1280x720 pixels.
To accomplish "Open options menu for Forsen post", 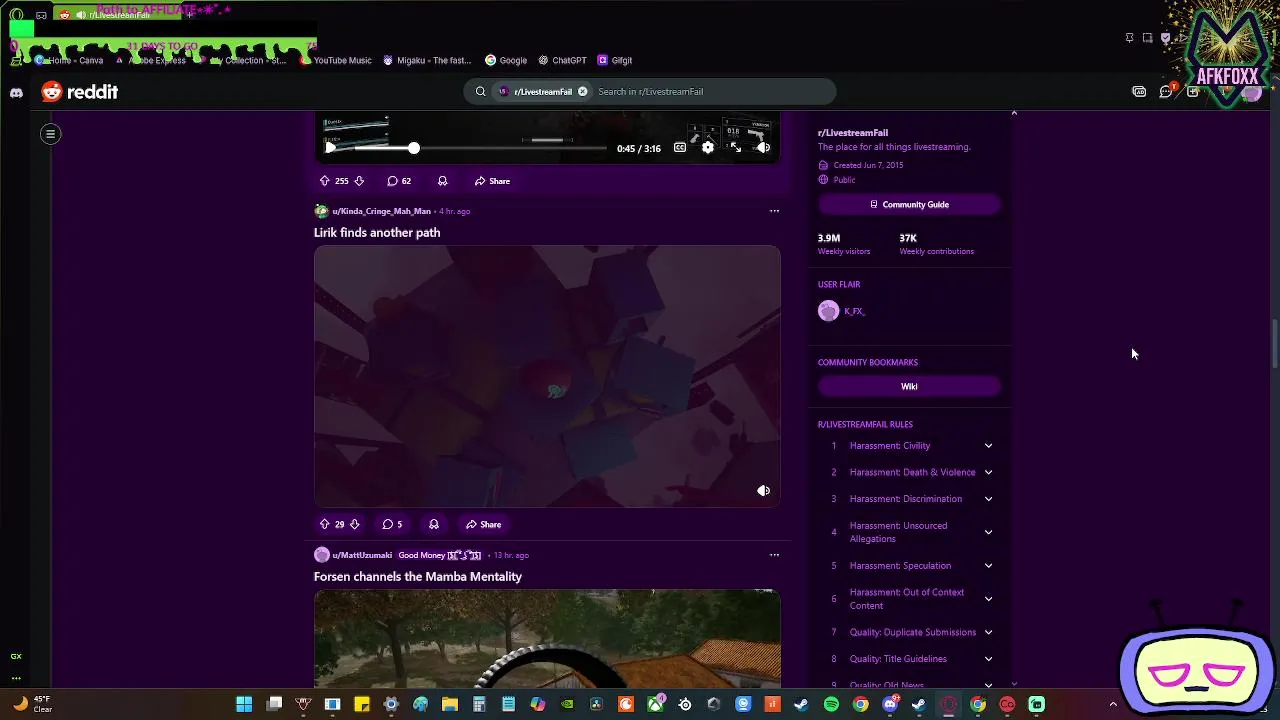I will coord(774,555).
